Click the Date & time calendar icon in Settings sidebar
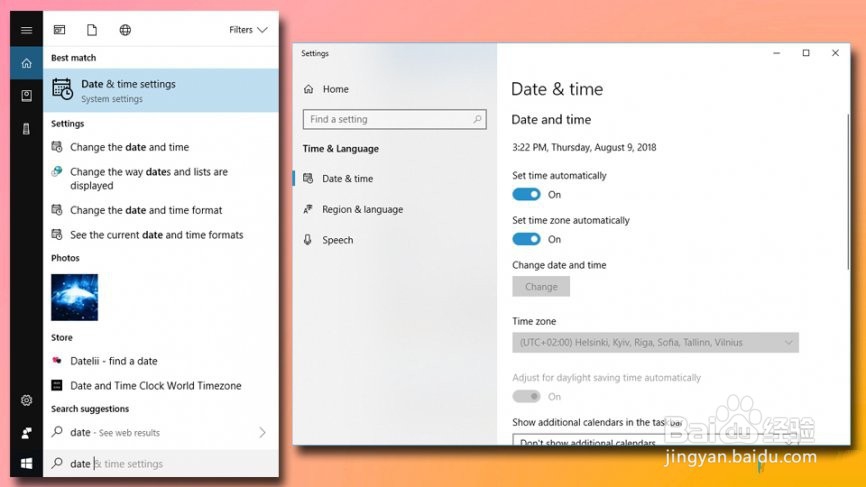The width and height of the screenshot is (866, 487). tap(308, 178)
